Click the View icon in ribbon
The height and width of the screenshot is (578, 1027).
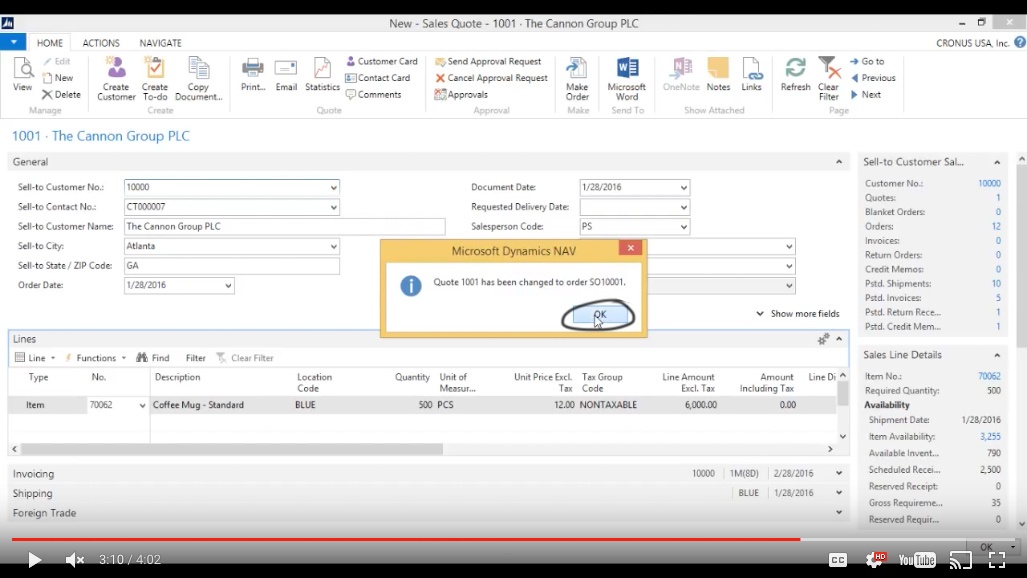[x=22, y=74]
